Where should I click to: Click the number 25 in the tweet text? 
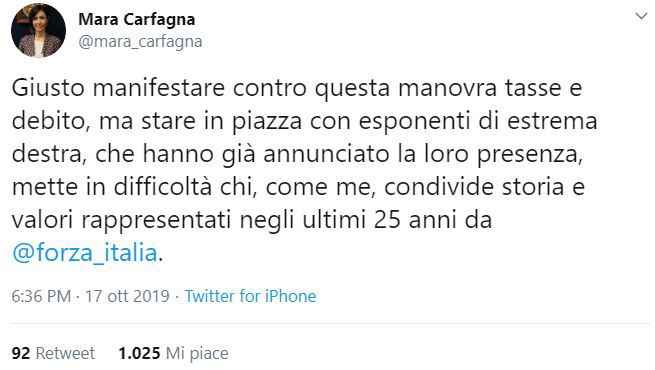[387, 220]
